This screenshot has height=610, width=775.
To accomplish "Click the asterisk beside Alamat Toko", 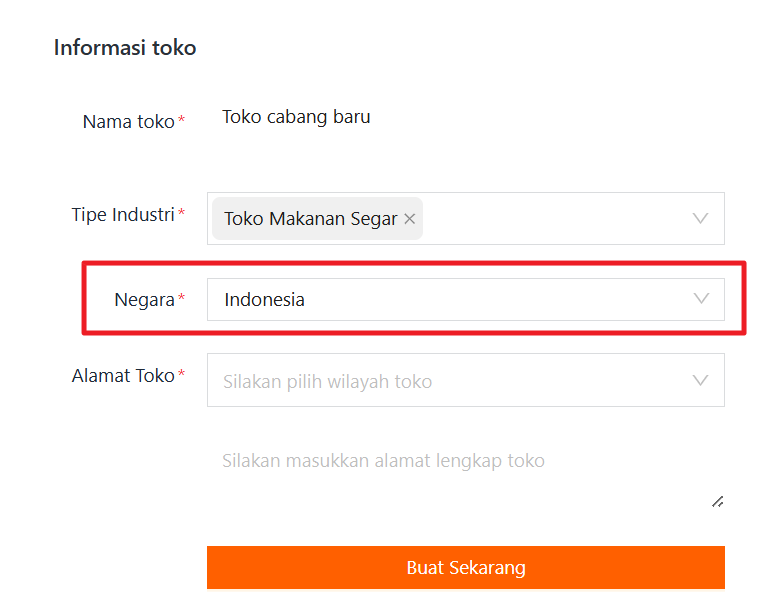I will 181,376.
